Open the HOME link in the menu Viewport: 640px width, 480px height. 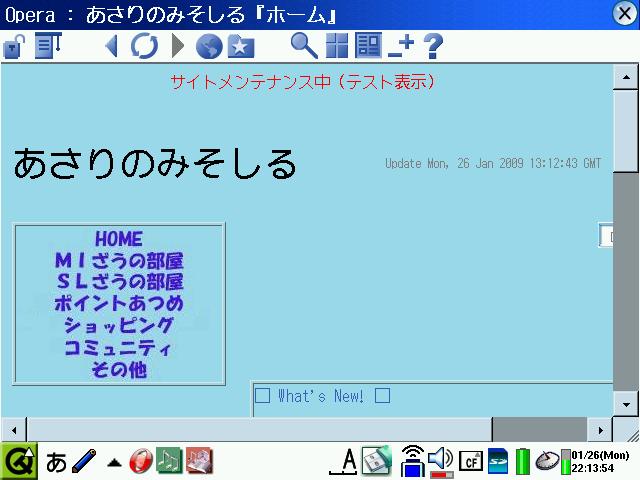click(119, 239)
